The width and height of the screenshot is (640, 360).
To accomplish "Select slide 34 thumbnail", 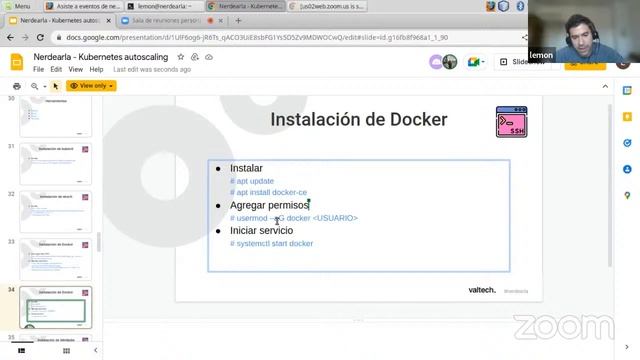I will 56,307.
